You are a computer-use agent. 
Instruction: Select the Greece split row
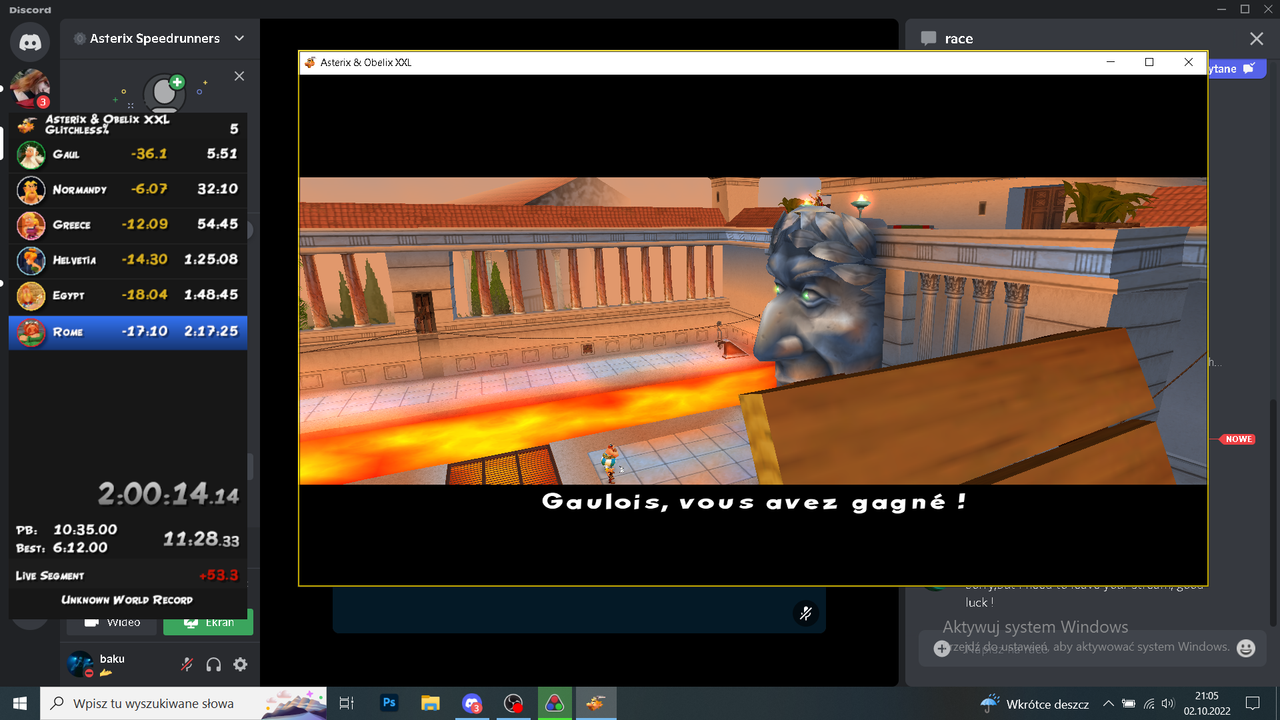(128, 225)
